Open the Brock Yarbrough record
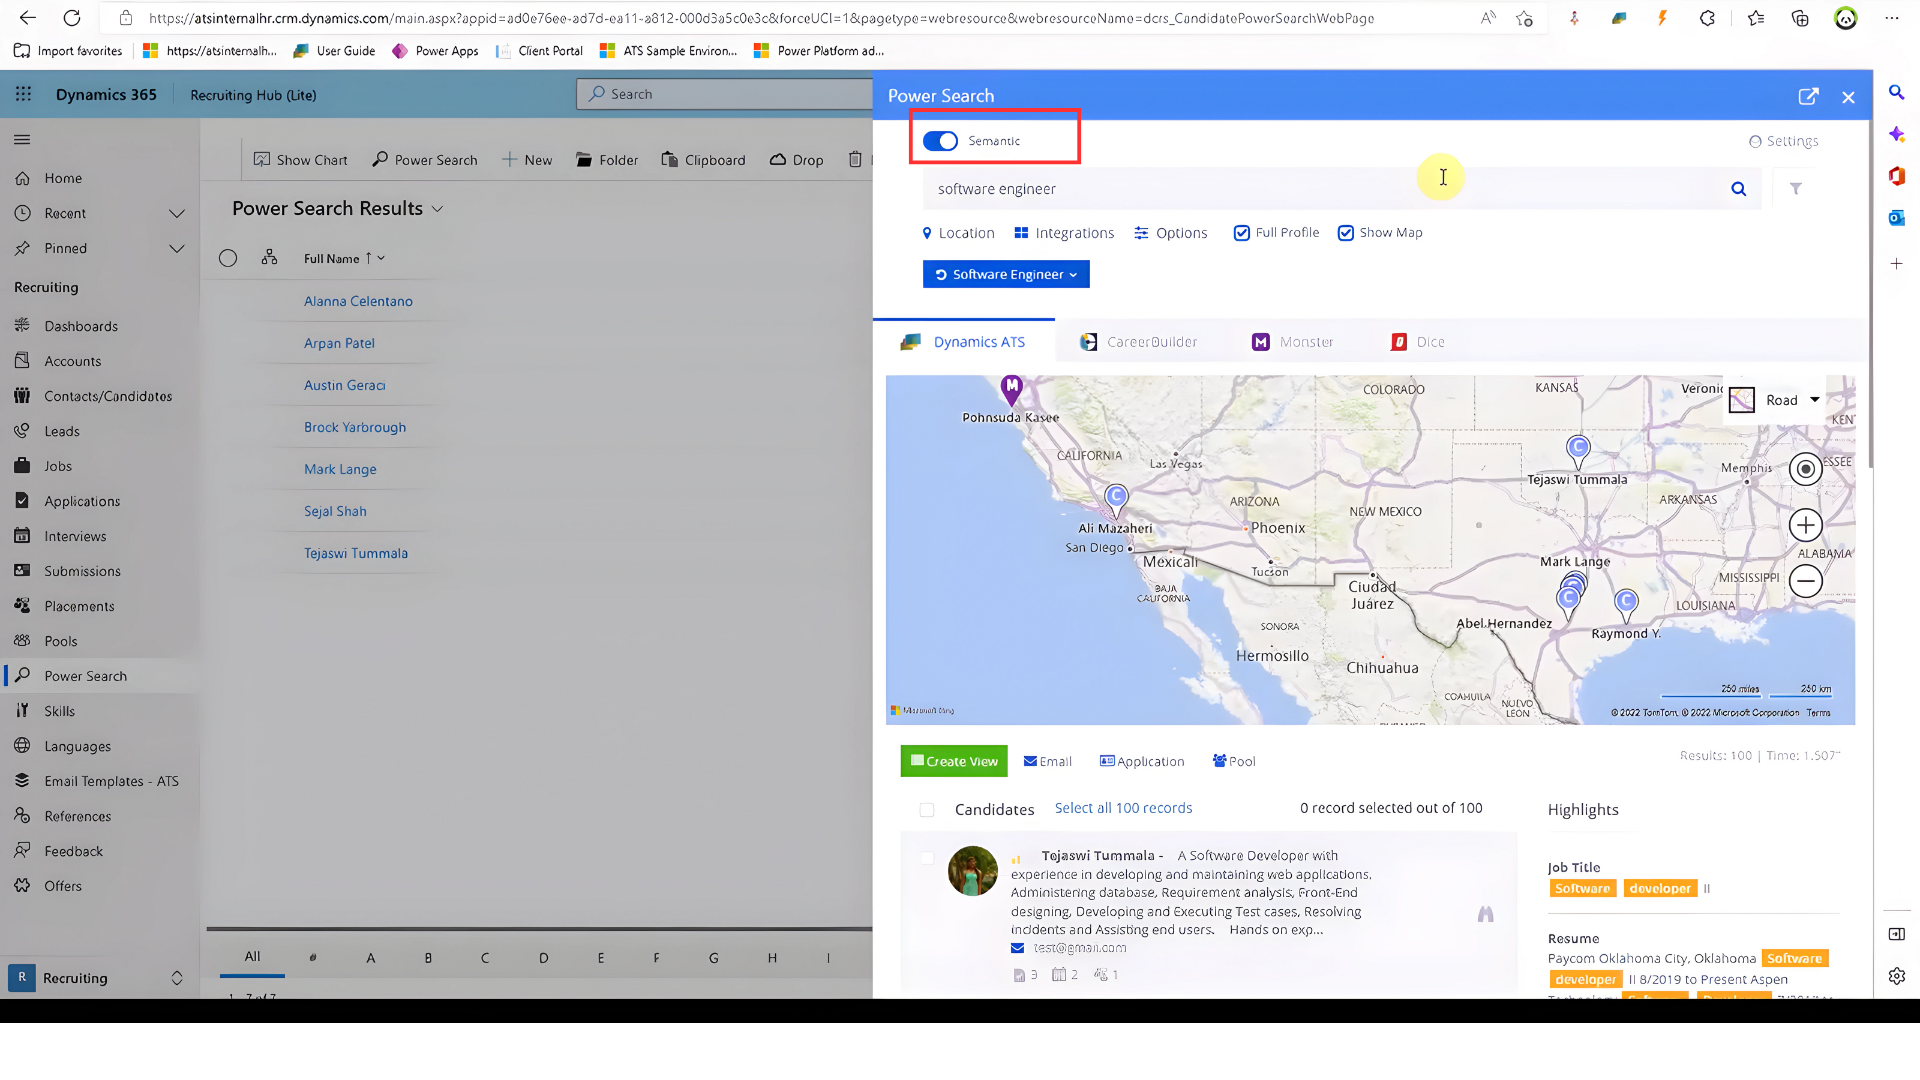Image resolution: width=1920 pixels, height=1080 pixels. point(355,427)
